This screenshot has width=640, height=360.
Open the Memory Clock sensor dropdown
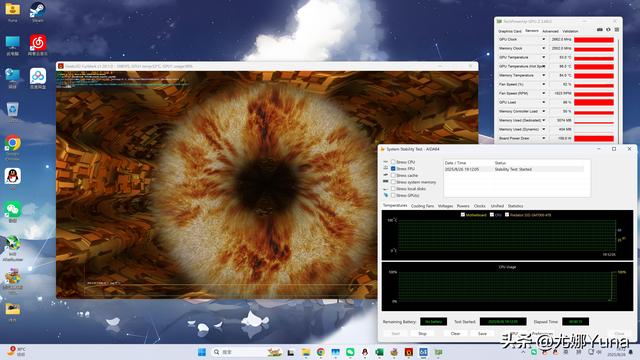(x=544, y=49)
